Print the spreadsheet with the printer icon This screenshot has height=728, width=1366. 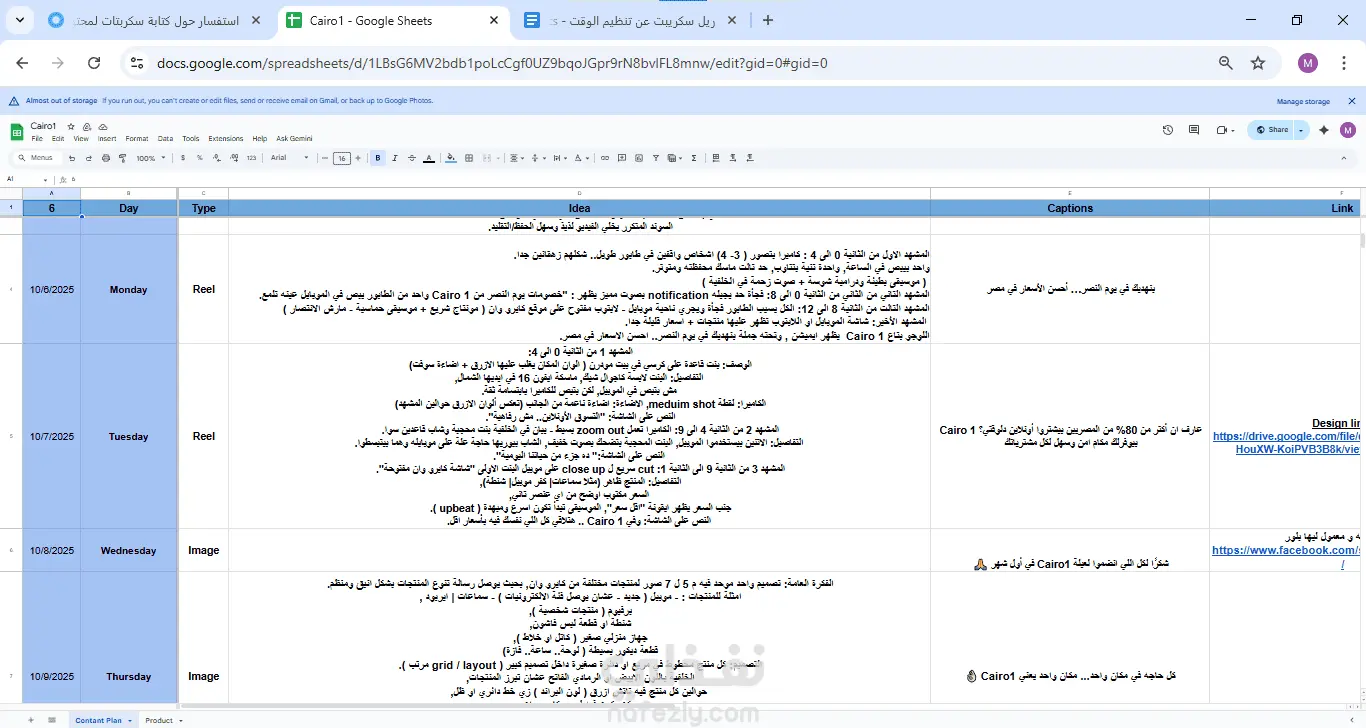click(105, 158)
